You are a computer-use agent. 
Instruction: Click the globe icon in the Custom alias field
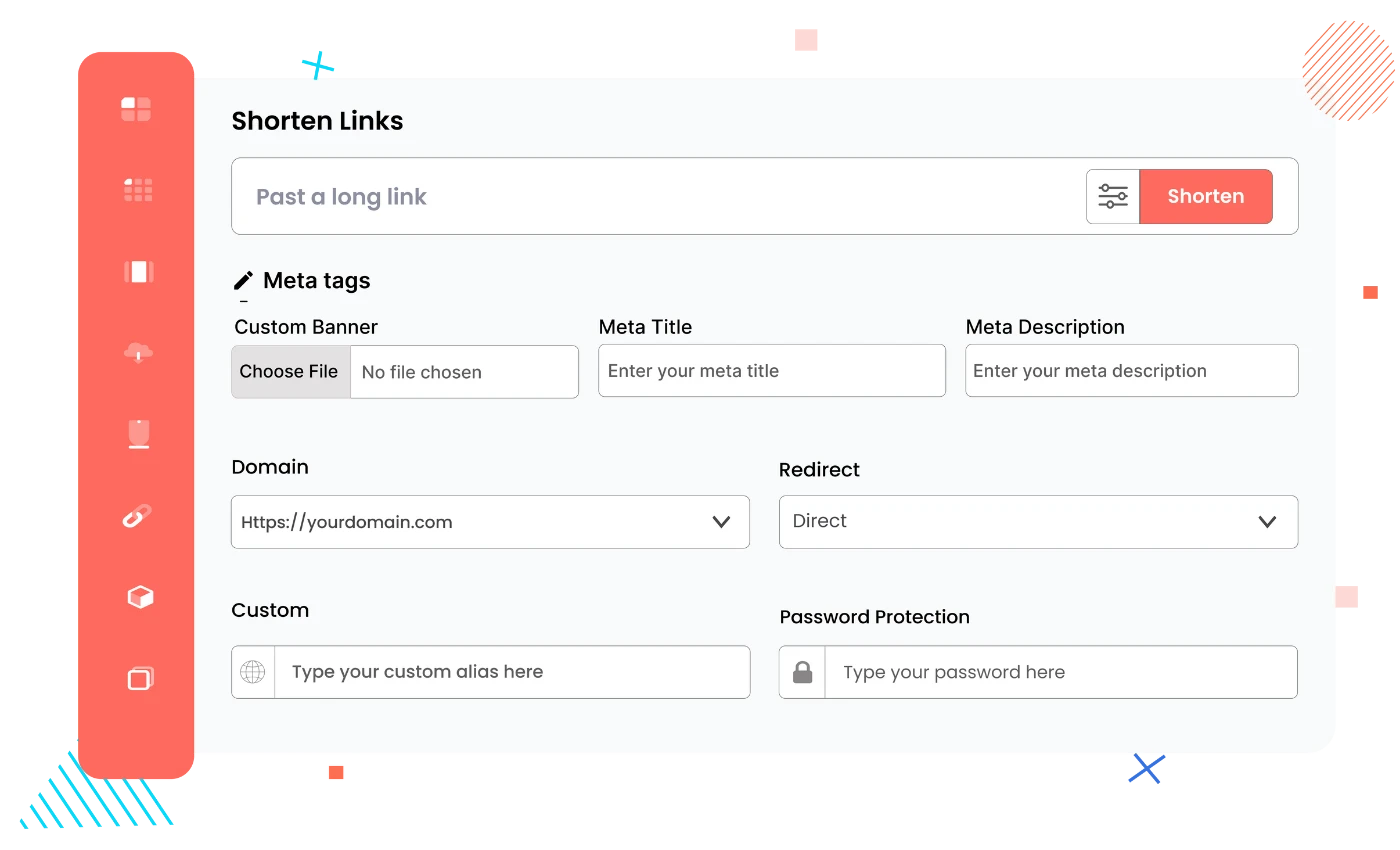253,672
